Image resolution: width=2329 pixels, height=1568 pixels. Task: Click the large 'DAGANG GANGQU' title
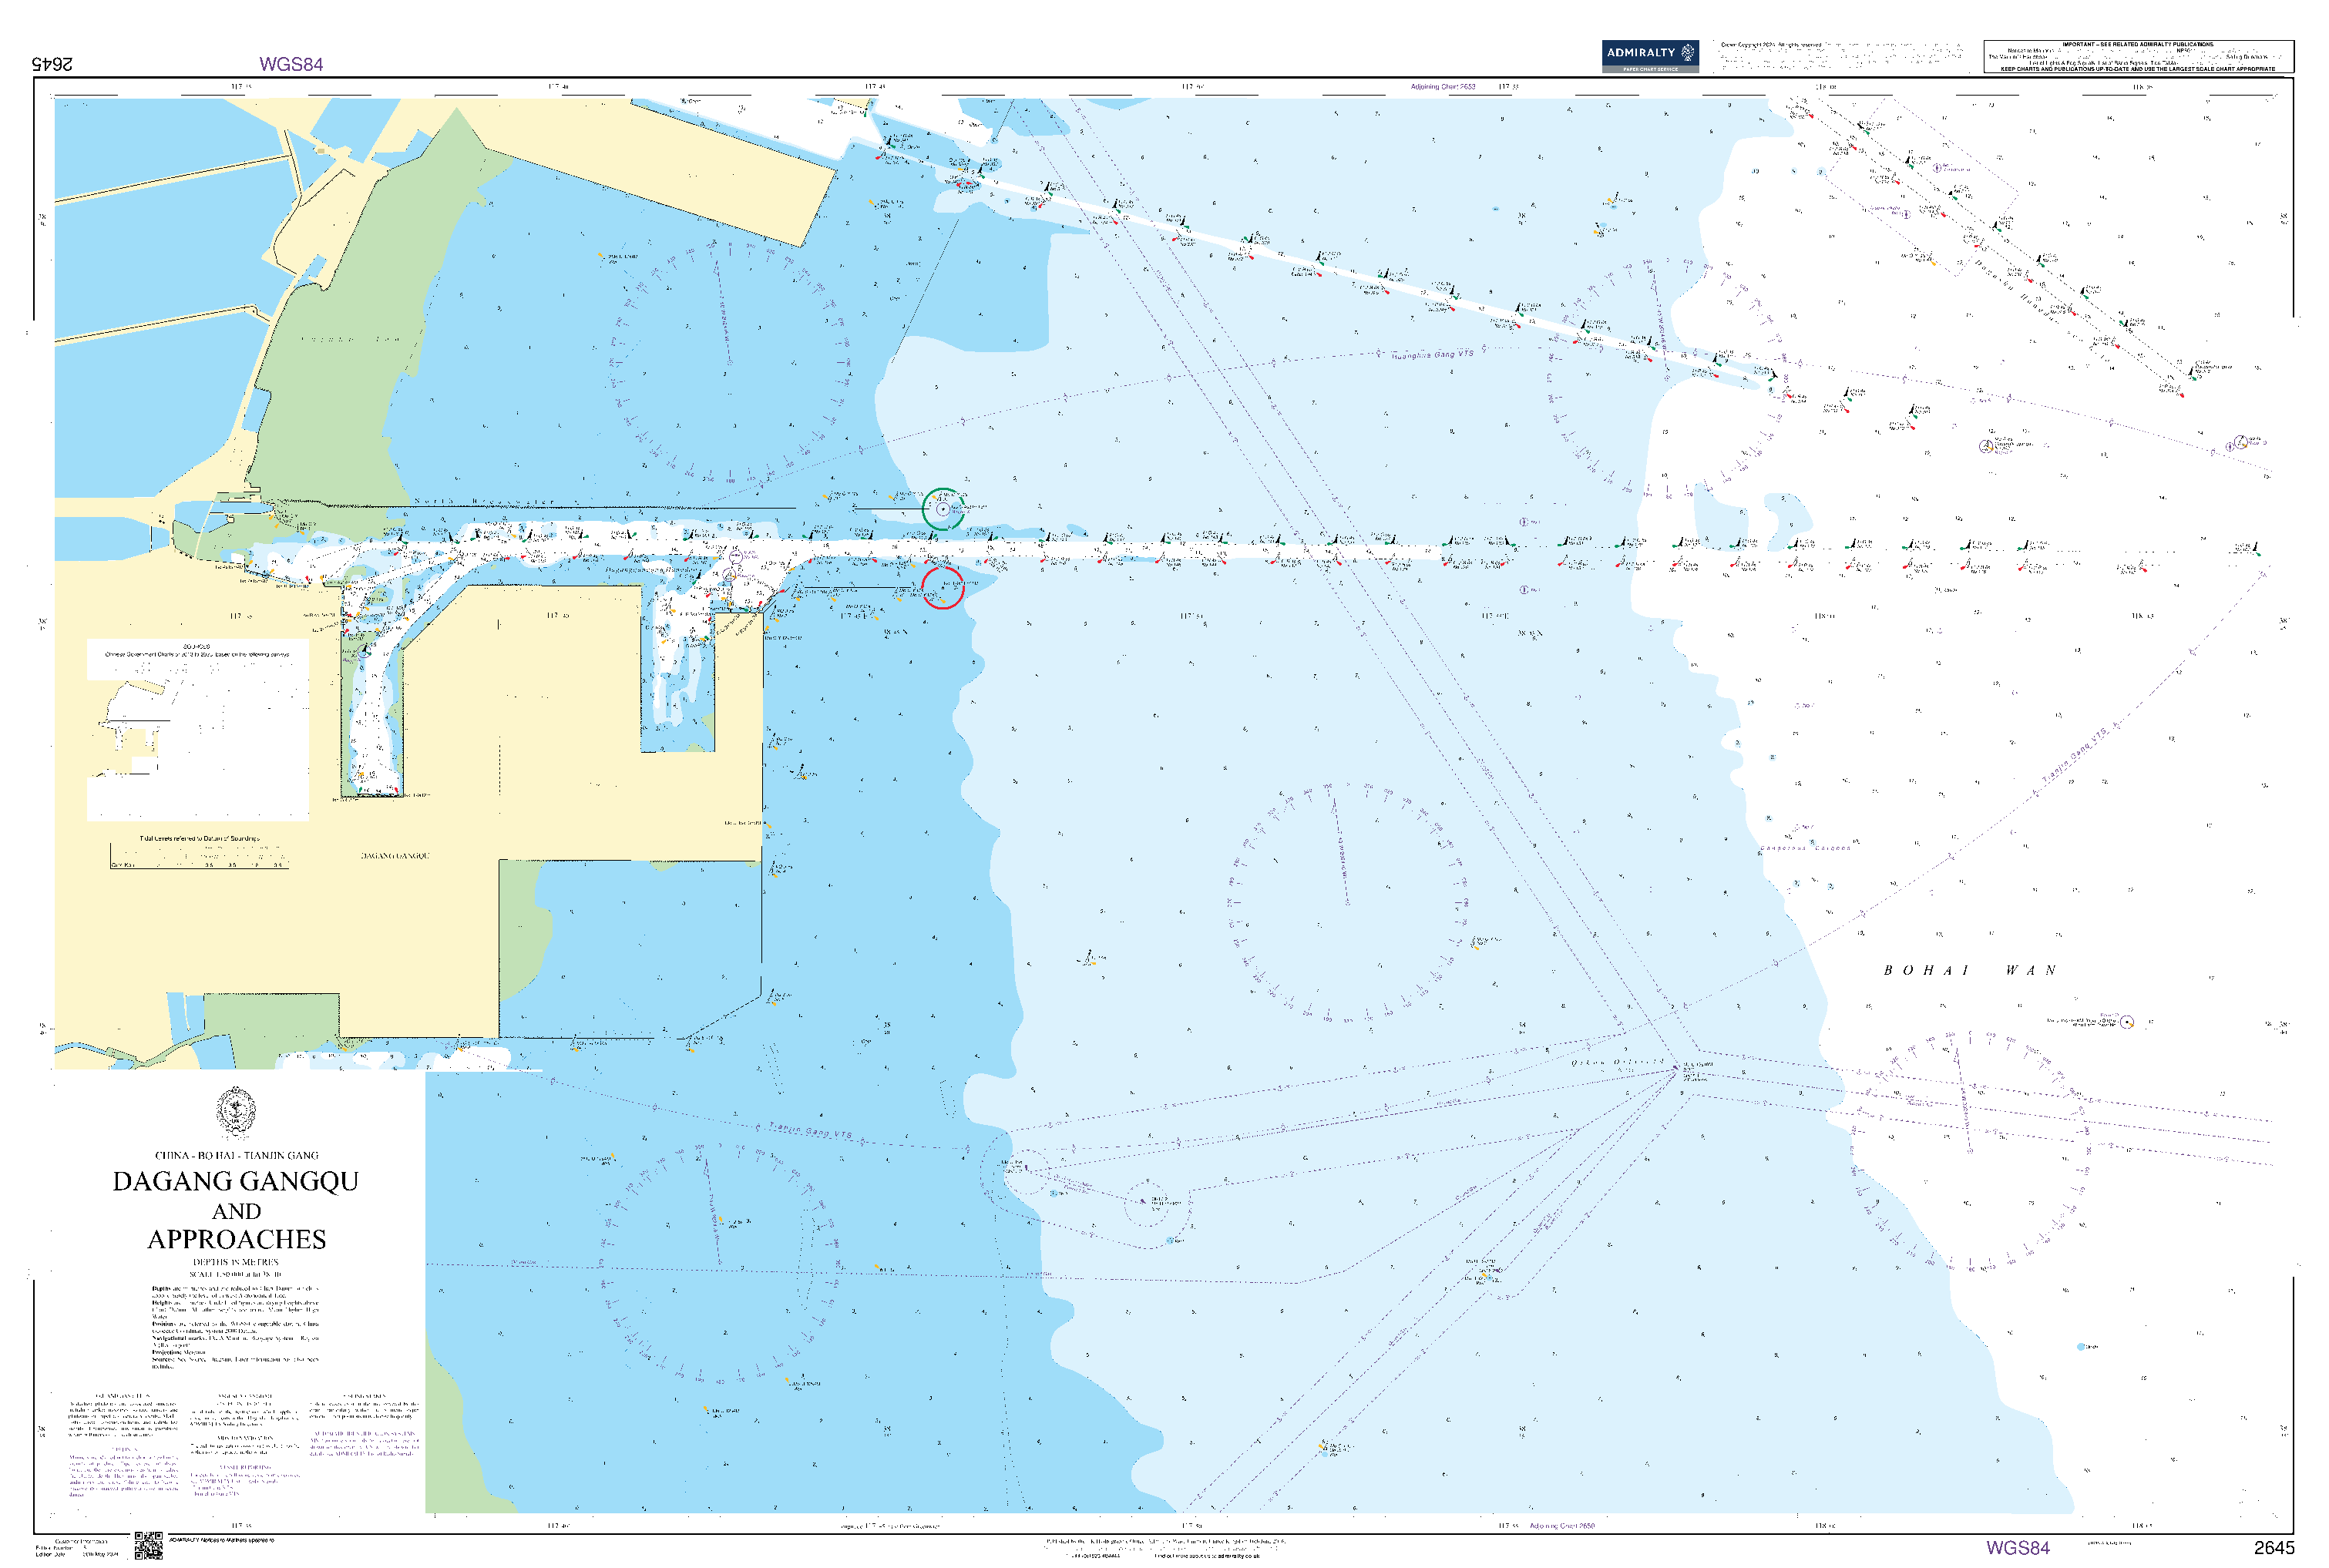(x=236, y=1181)
